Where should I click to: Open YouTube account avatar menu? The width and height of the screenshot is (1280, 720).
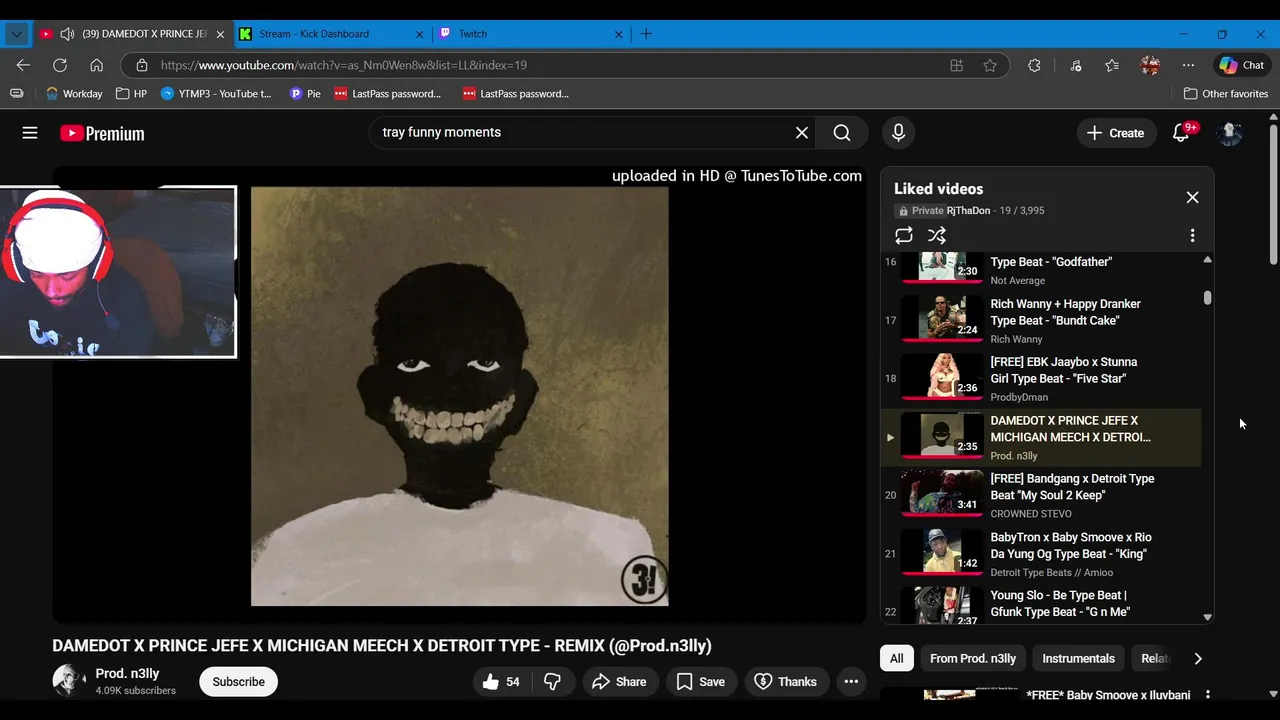click(1230, 133)
